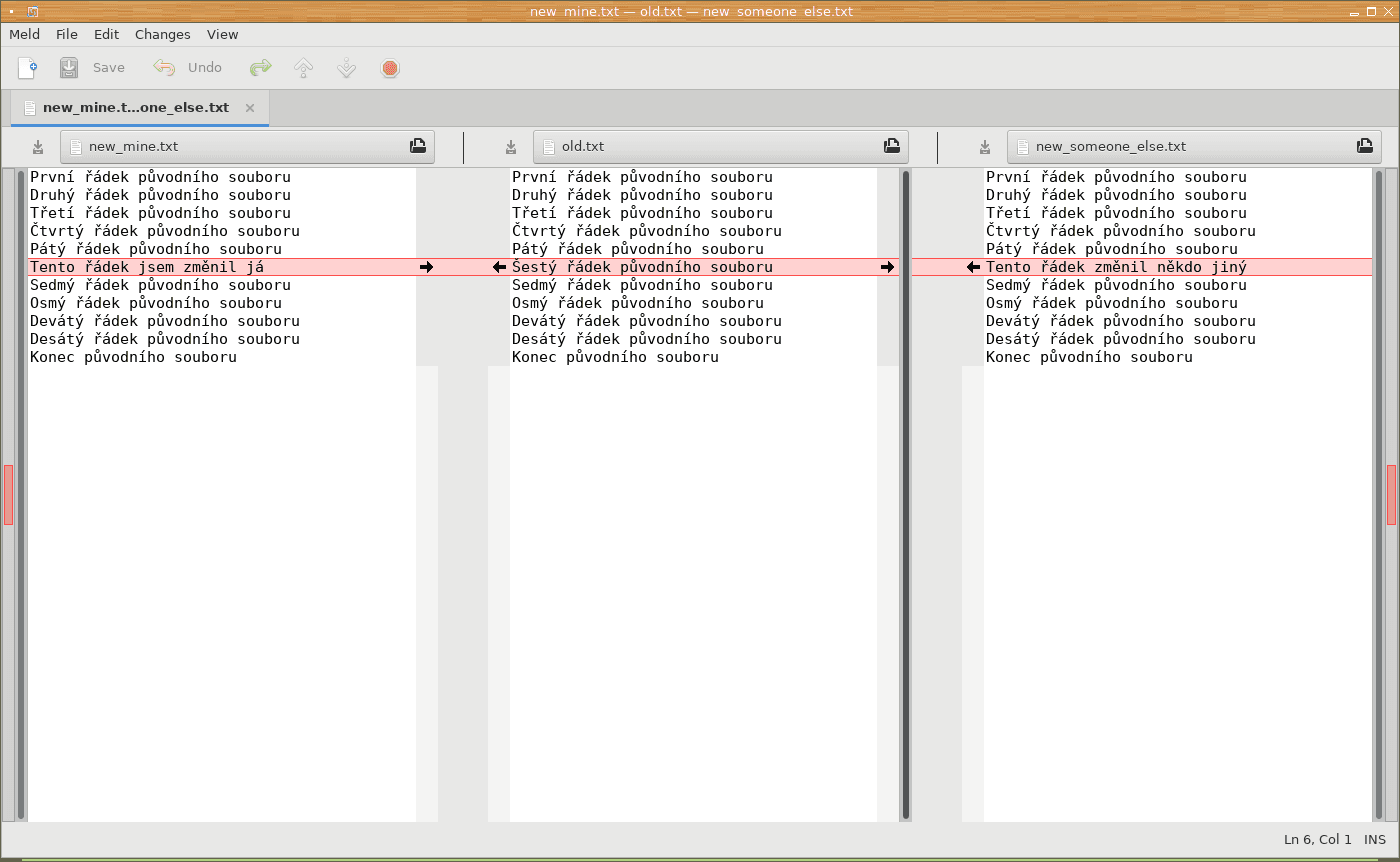Click the old.txt pane's vertical scrollbar

[x=906, y=494]
